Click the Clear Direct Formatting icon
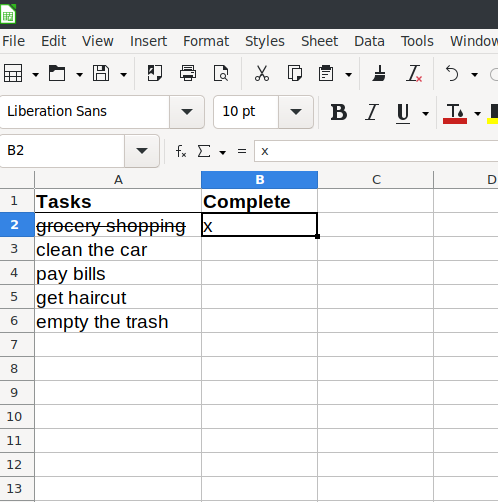498x502 pixels. 414,73
